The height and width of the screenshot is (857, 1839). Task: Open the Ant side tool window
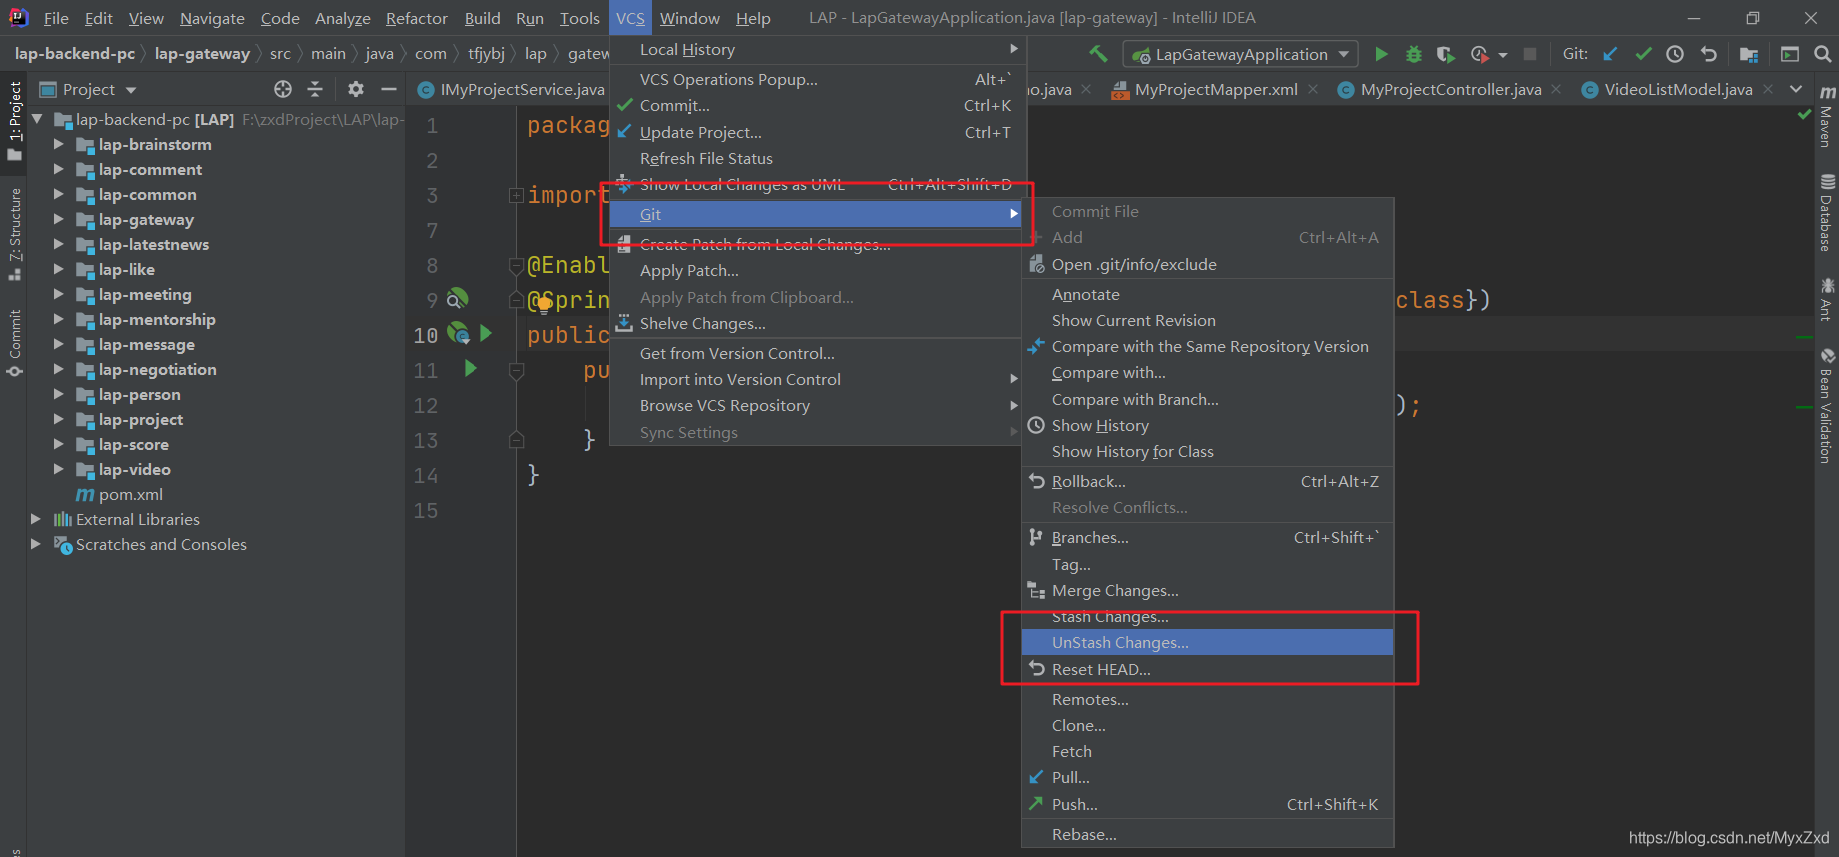tap(1827, 299)
